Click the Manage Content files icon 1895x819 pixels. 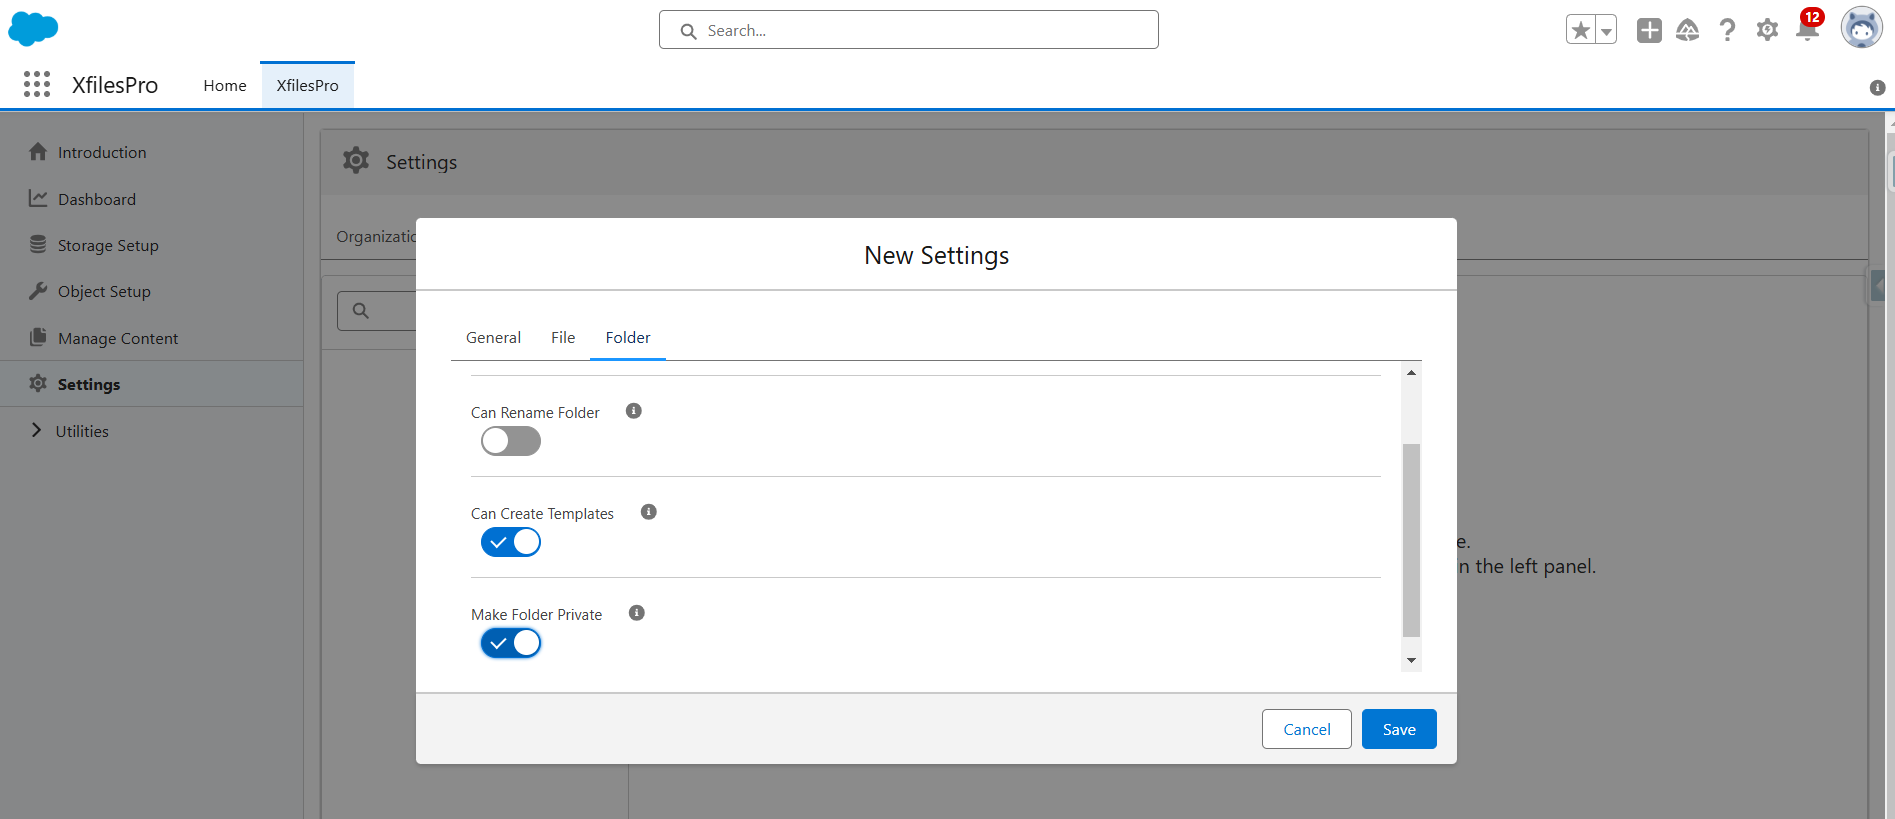tap(38, 337)
